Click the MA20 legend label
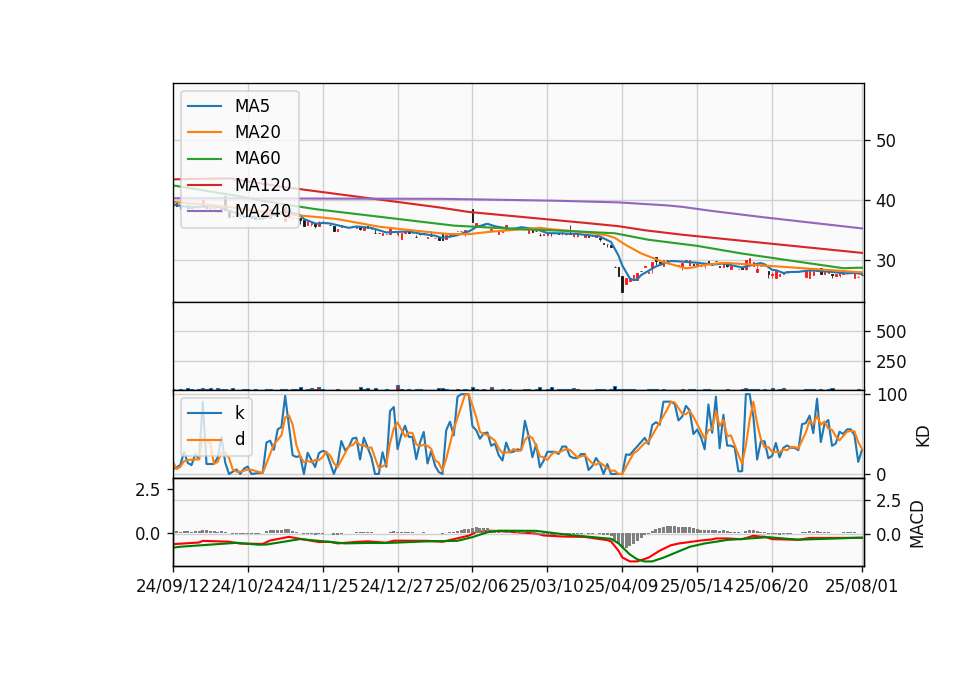 [x=257, y=132]
